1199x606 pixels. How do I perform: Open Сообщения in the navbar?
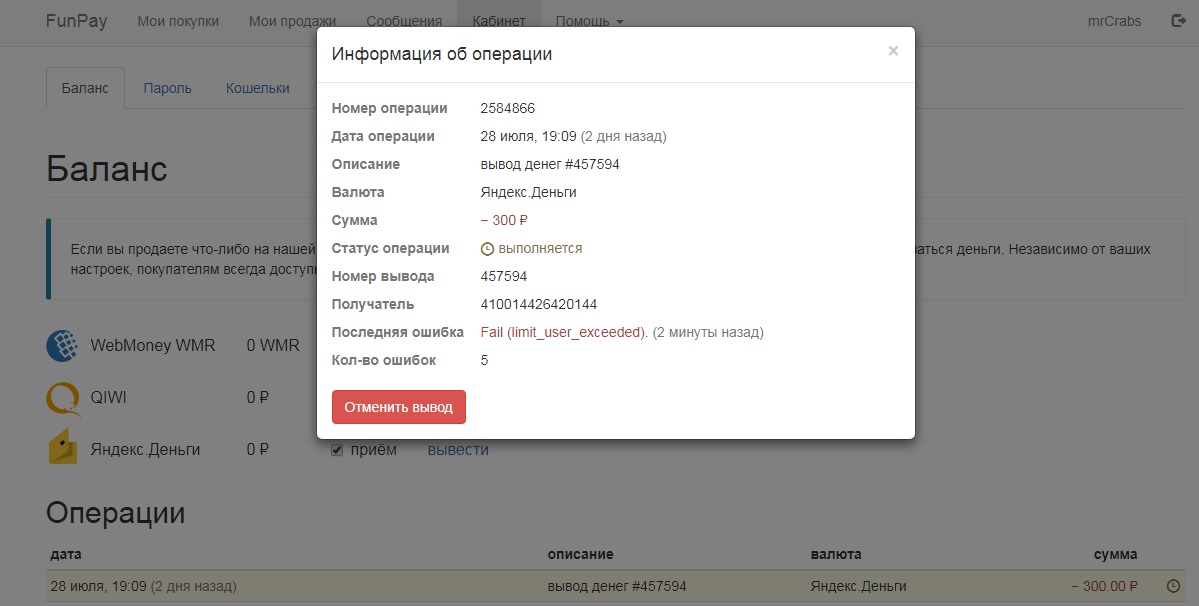pos(404,21)
